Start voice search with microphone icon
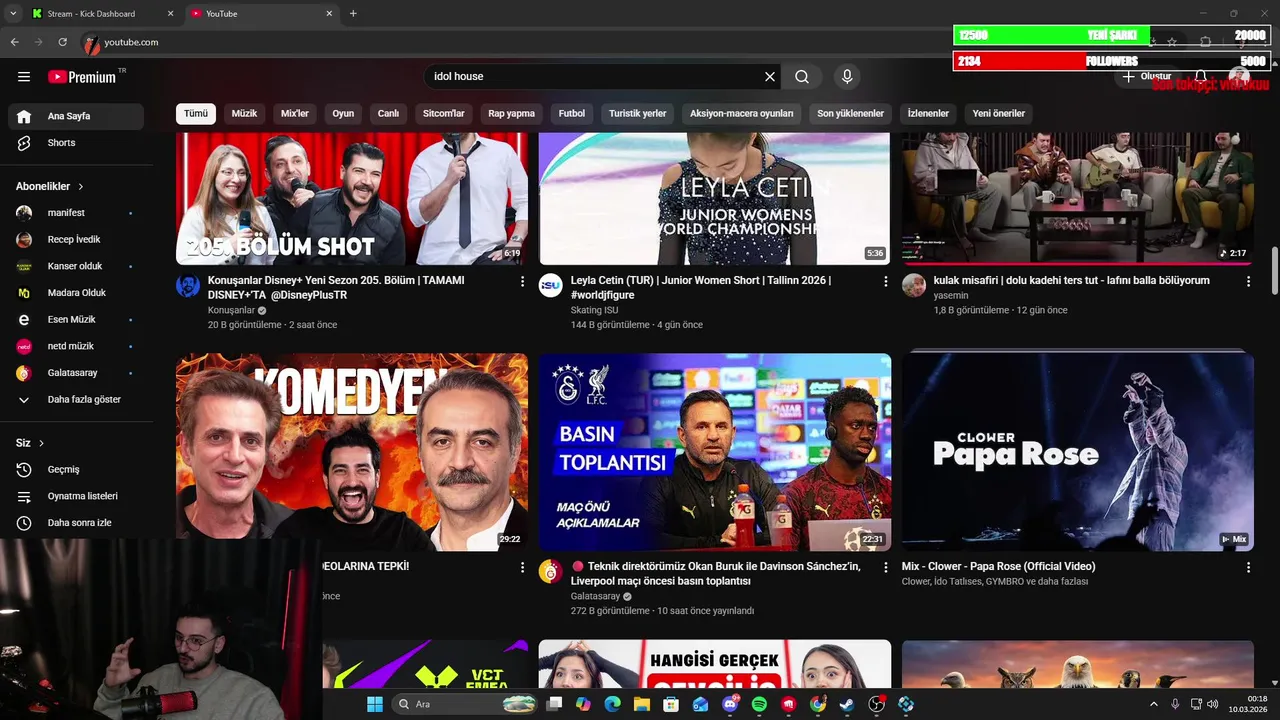 click(x=847, y=77)
